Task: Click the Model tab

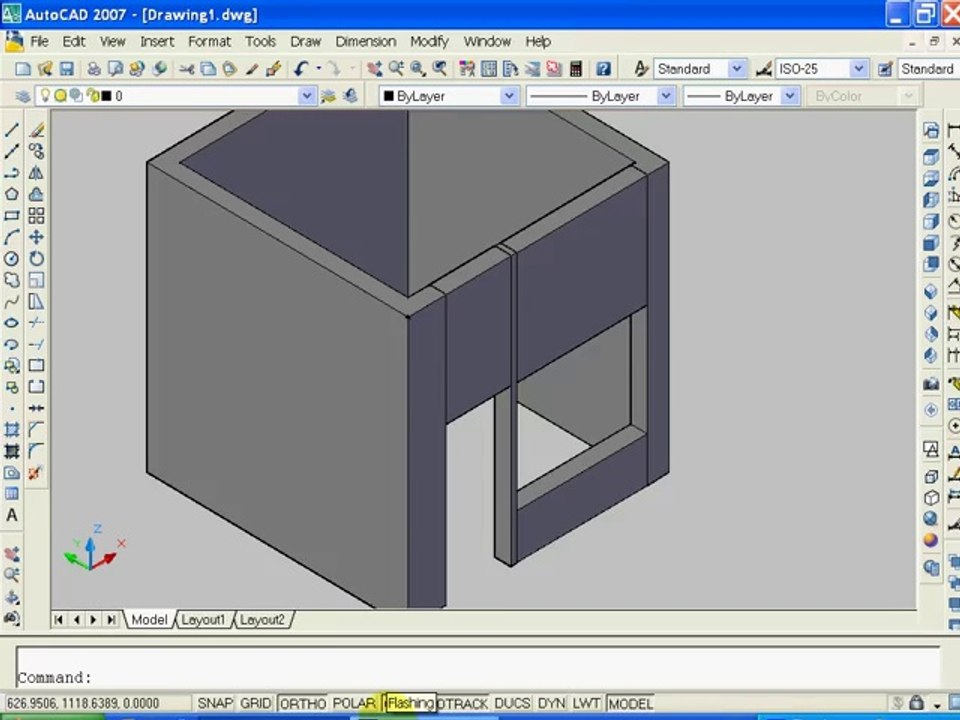Action: [149, 620]
